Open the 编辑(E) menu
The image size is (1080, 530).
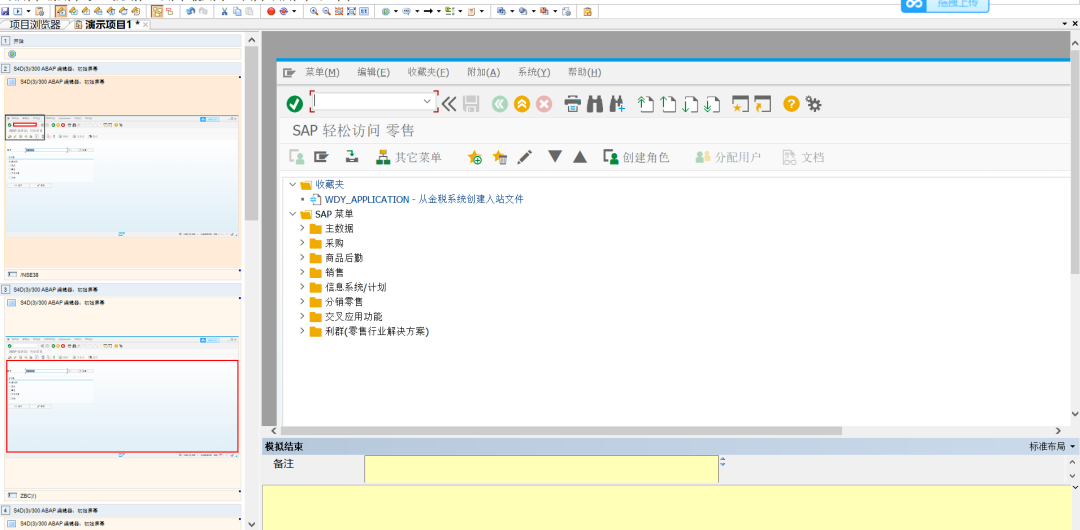(x=373, y=72)
